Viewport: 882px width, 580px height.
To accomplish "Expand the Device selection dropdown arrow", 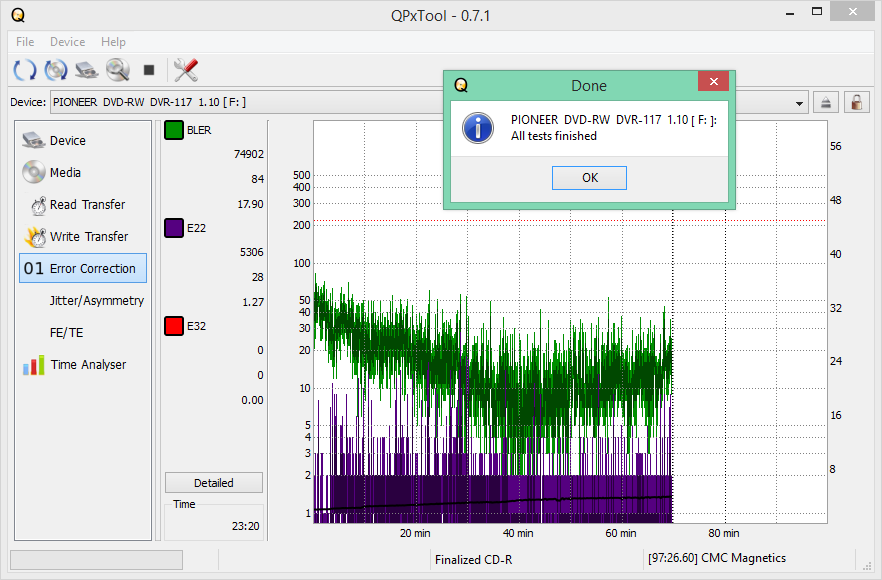I will pos(799,104).
